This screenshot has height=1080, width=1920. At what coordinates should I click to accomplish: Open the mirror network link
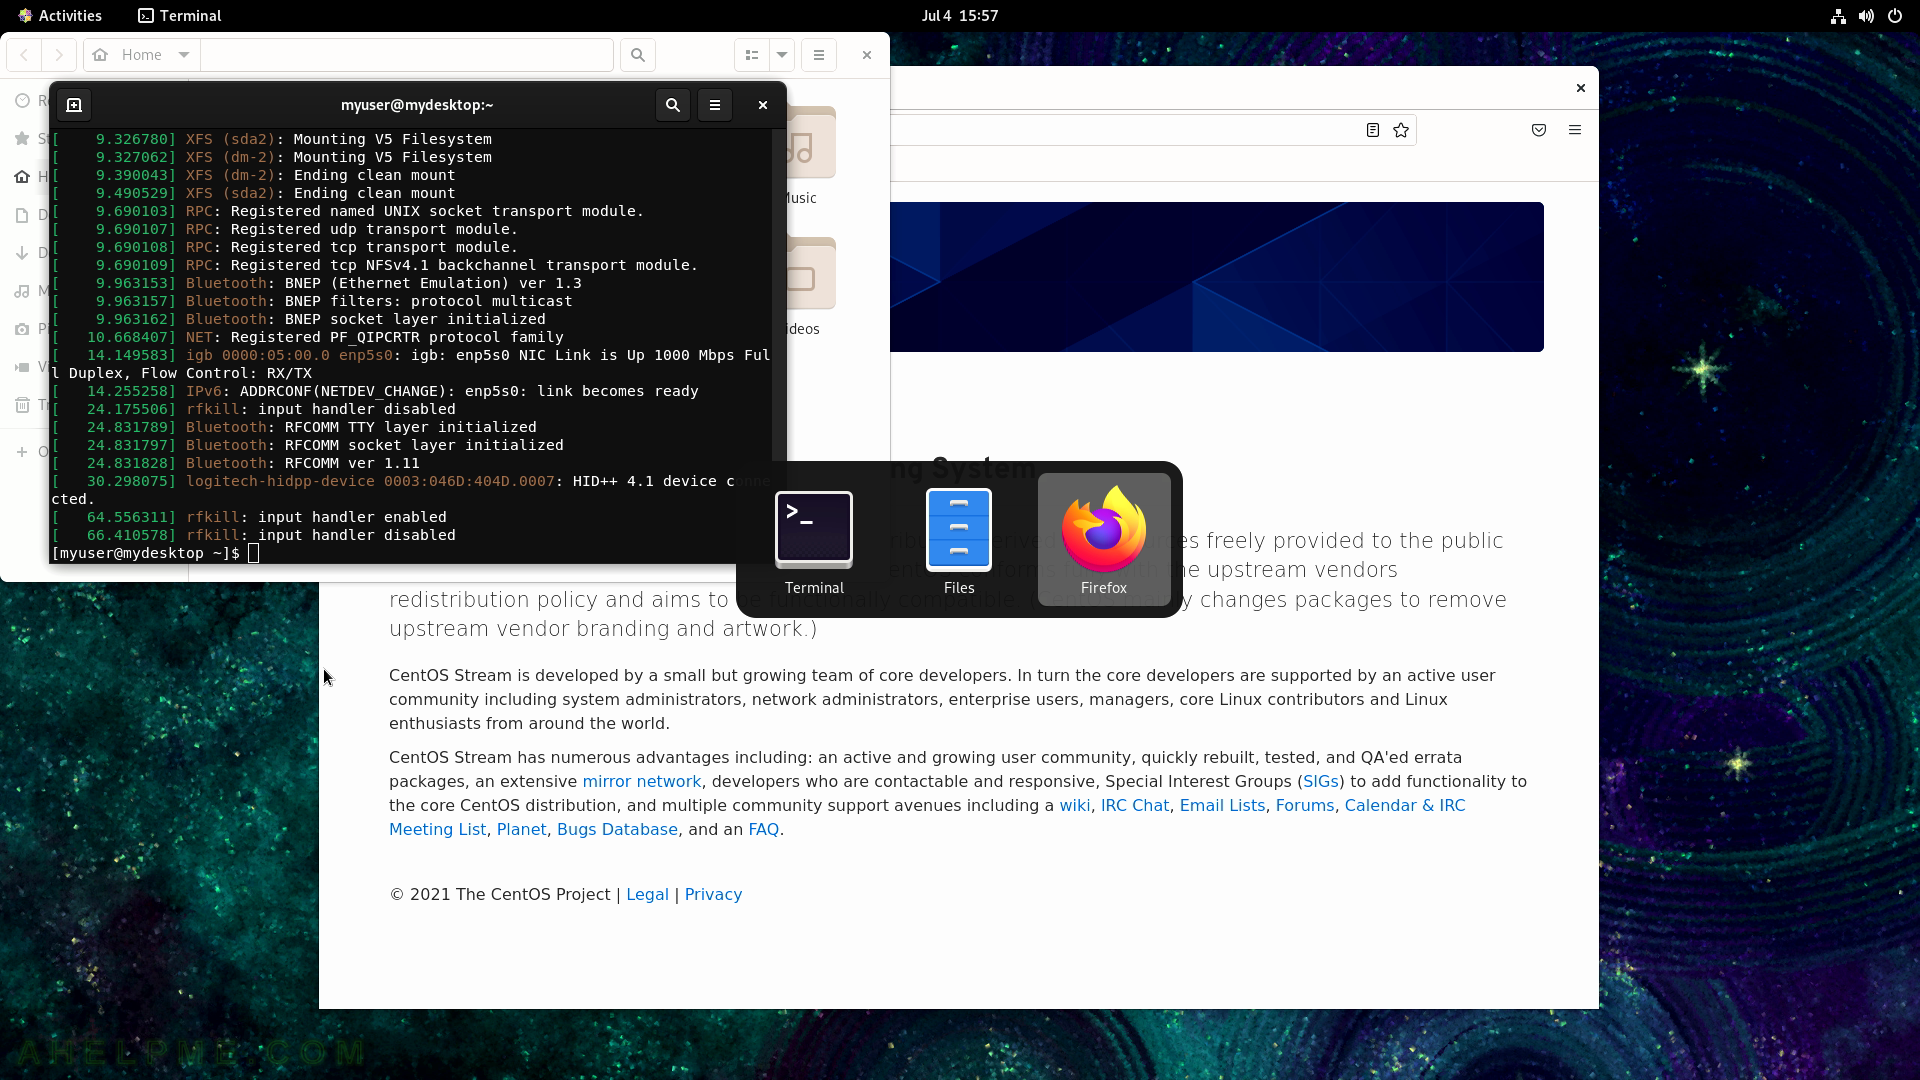(642, 782)
